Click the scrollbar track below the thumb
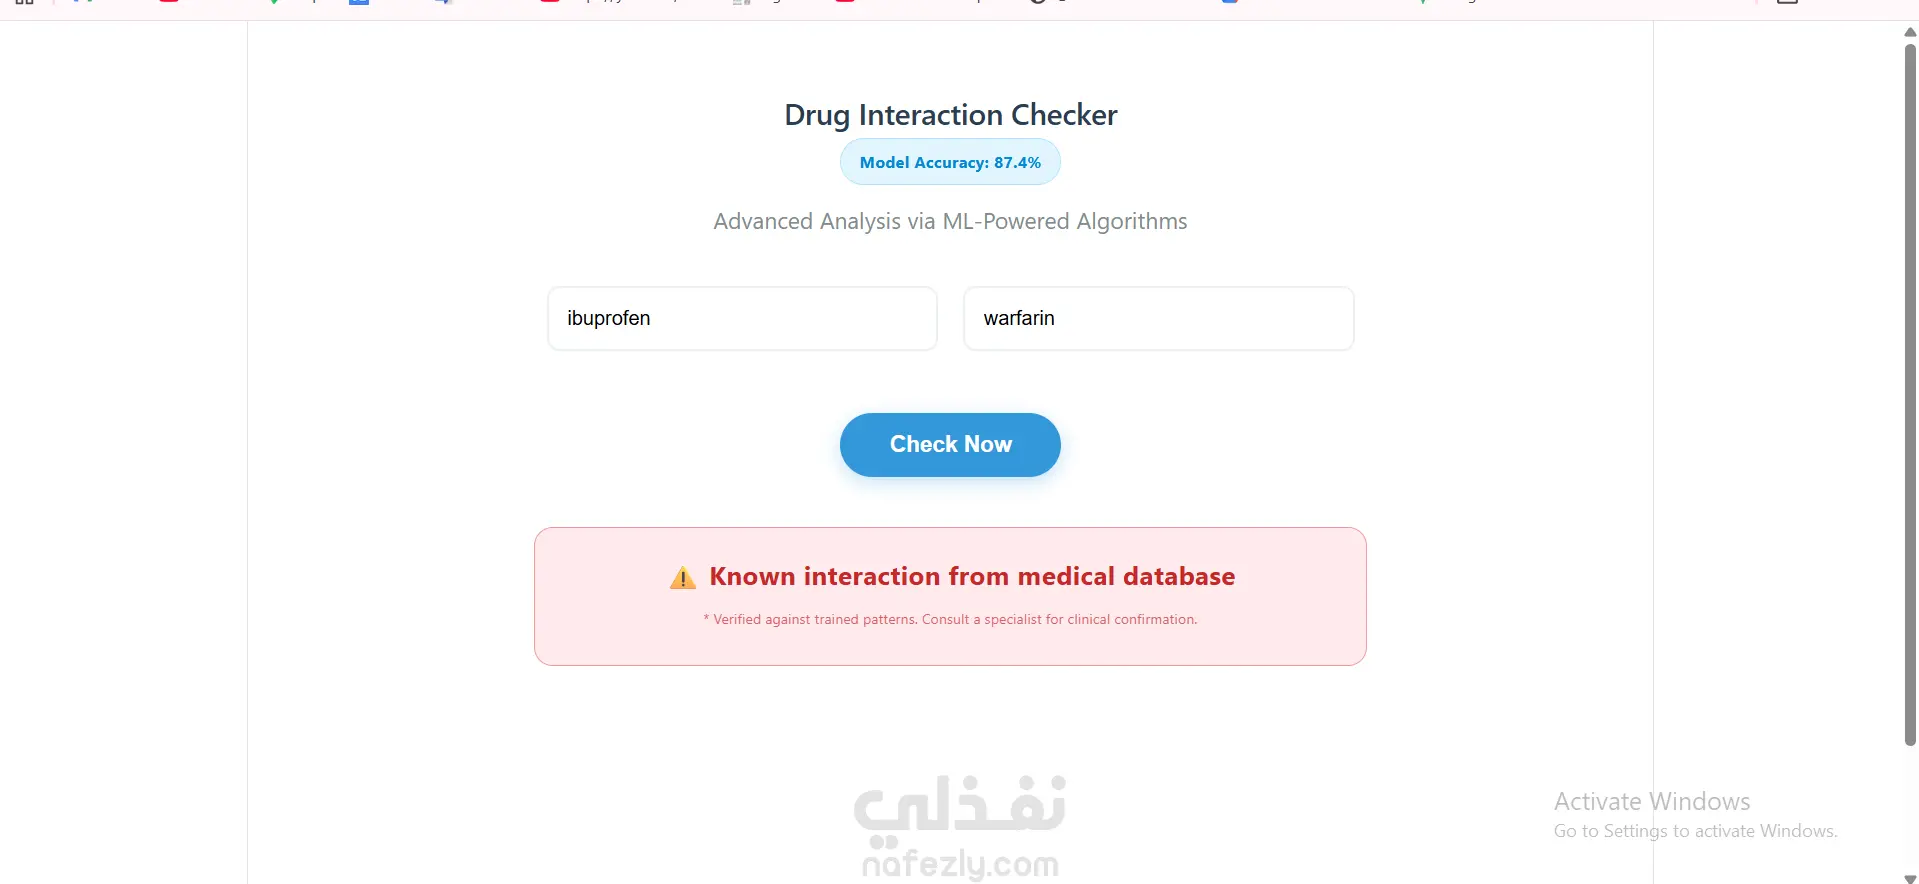 coord(1910,808)
